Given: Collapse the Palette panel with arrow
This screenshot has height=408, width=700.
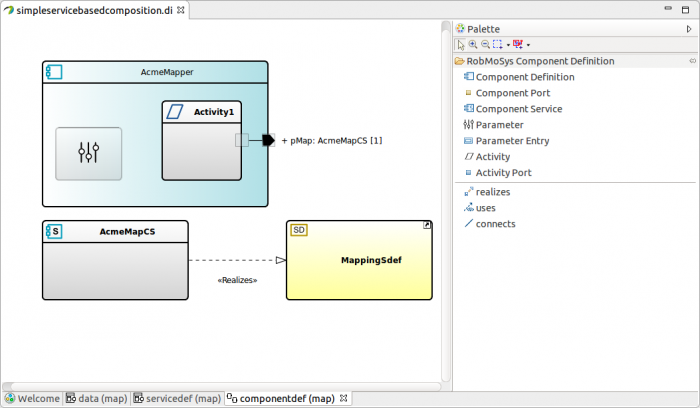Looking at the screenshot, I should [688, 29].
